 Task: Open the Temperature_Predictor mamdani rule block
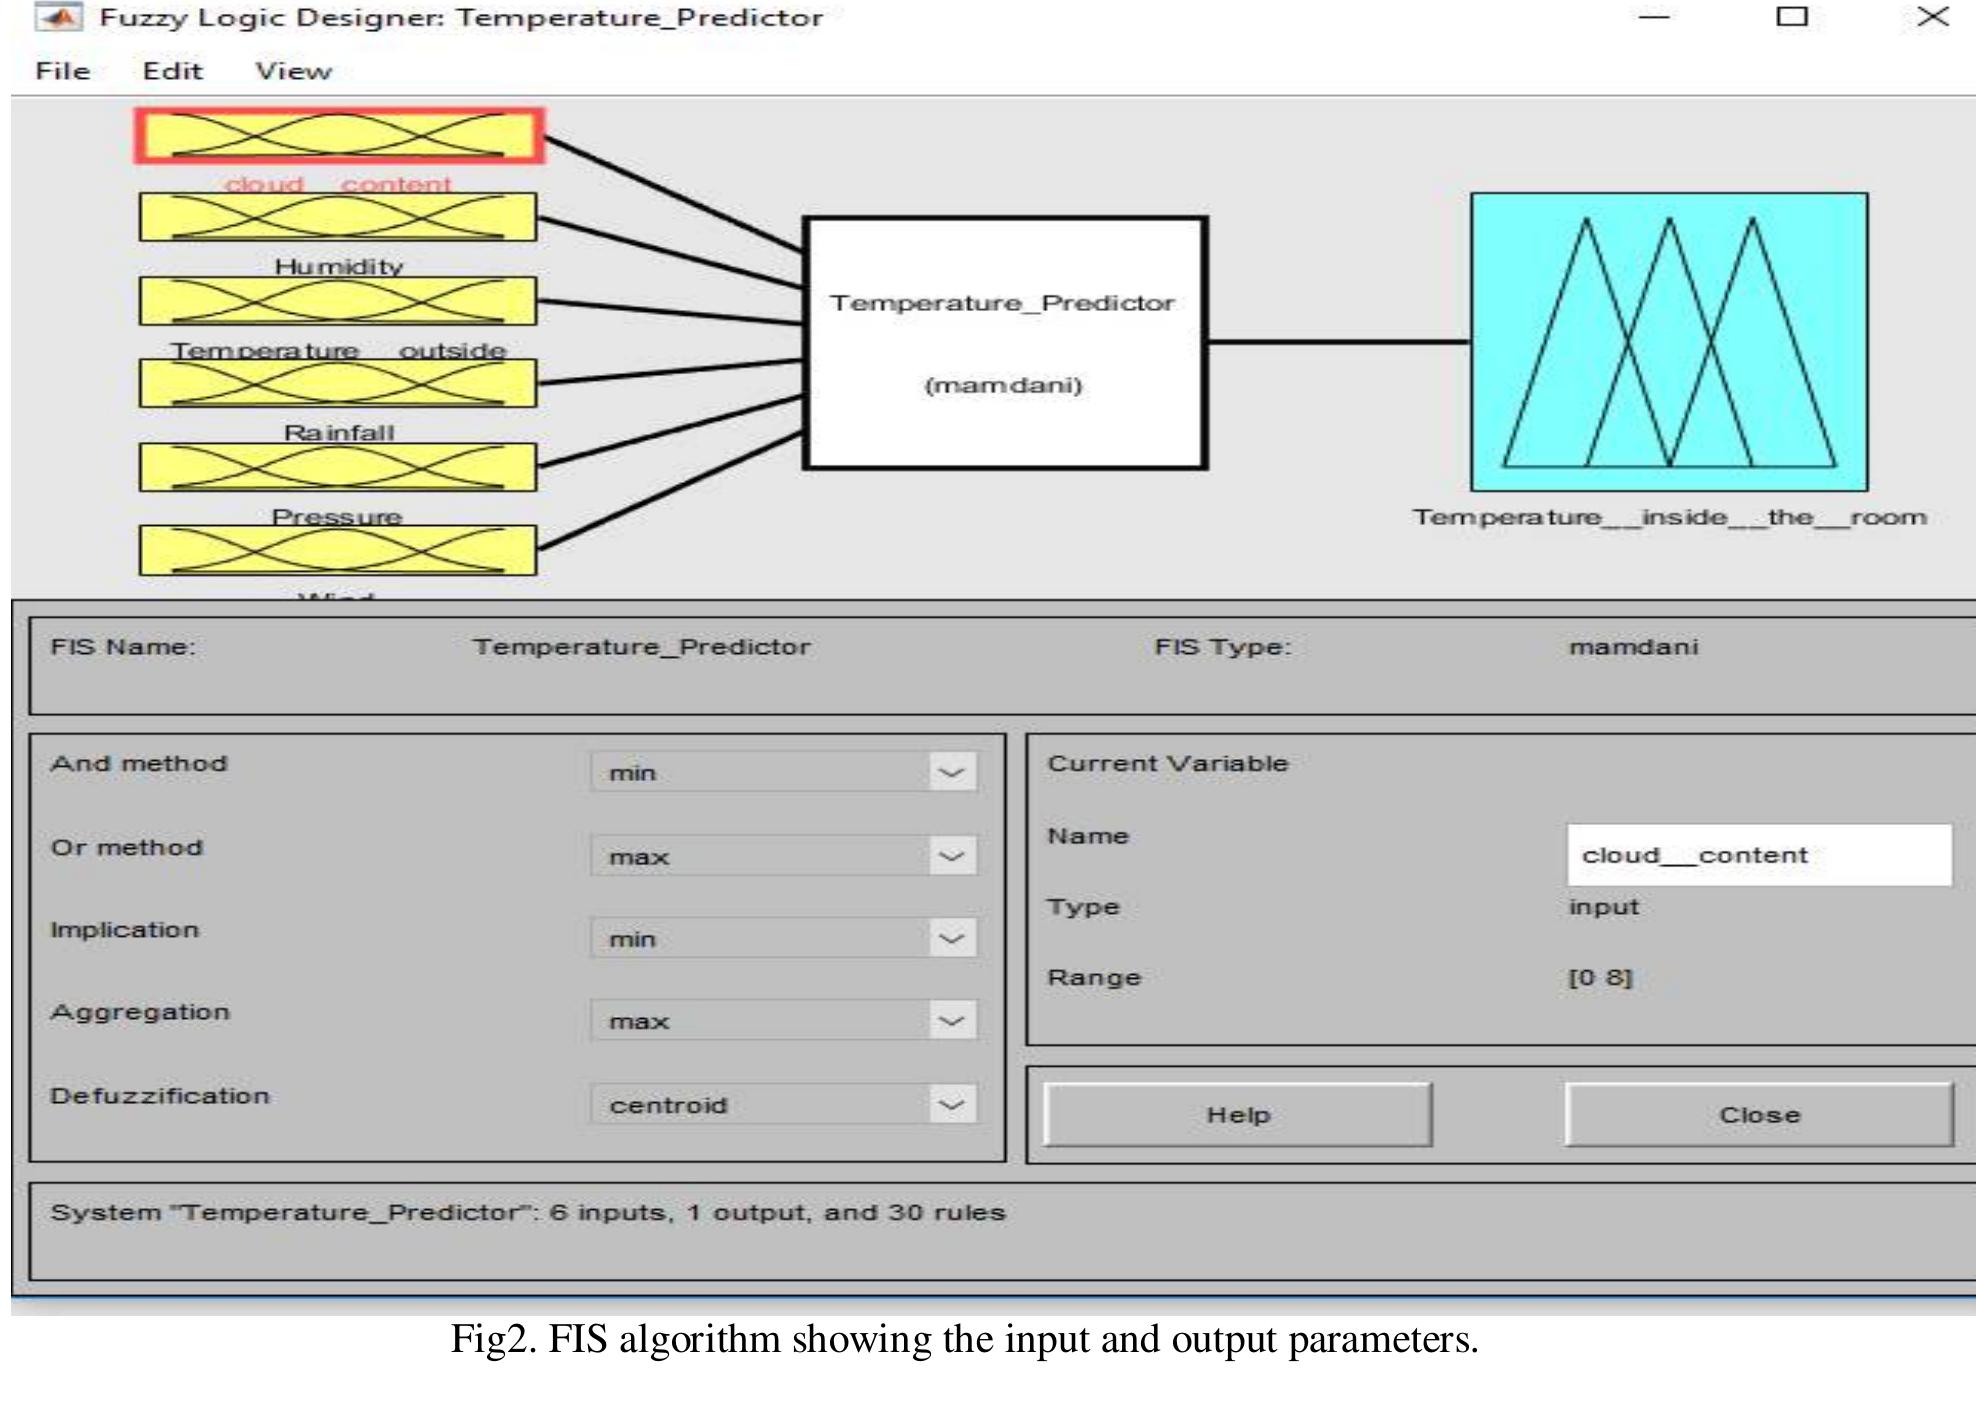click(x=1005, y=343)
